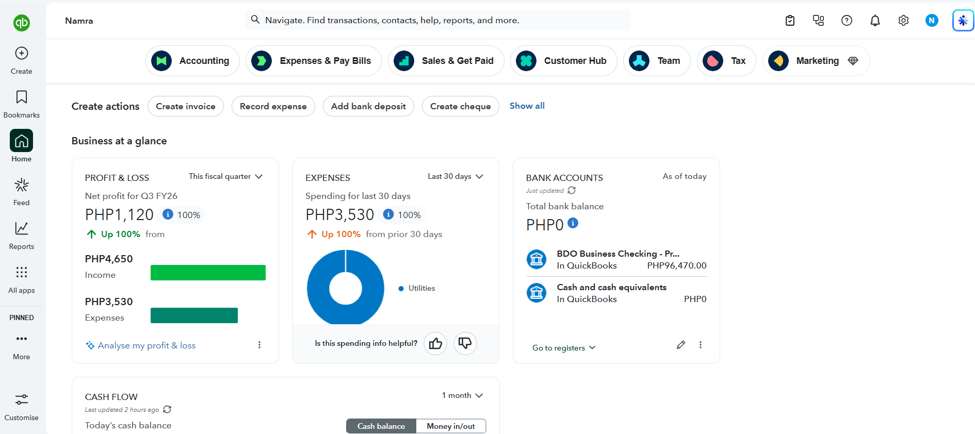Click the thumbs down spending feedback
975x434 pixels.
click(465, 343)
